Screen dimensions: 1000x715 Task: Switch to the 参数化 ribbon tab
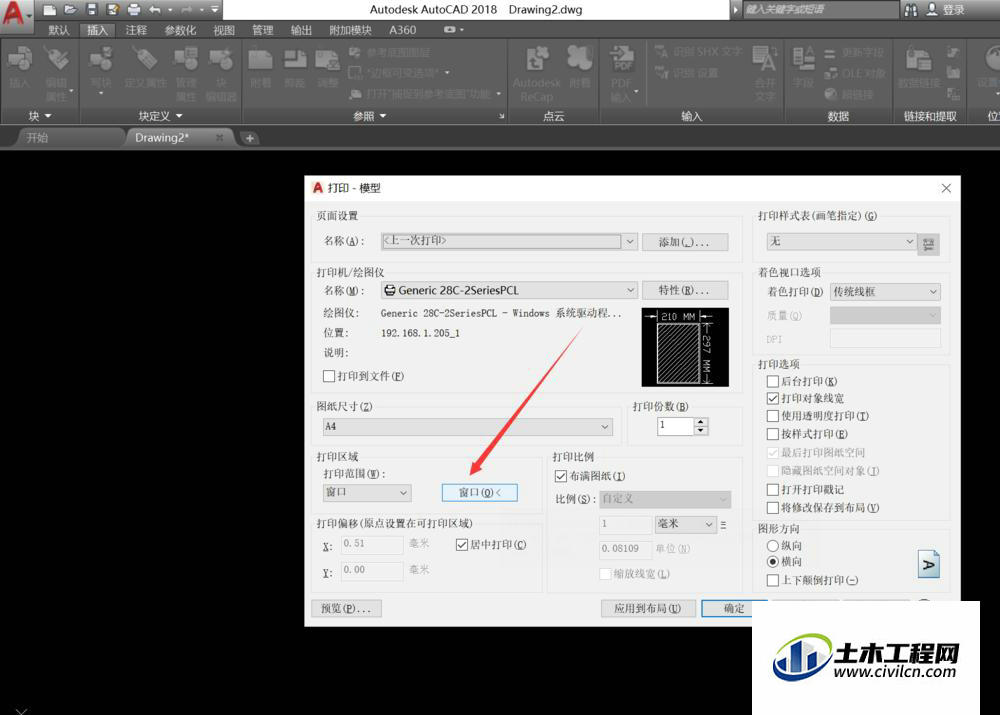click(180, 30)
